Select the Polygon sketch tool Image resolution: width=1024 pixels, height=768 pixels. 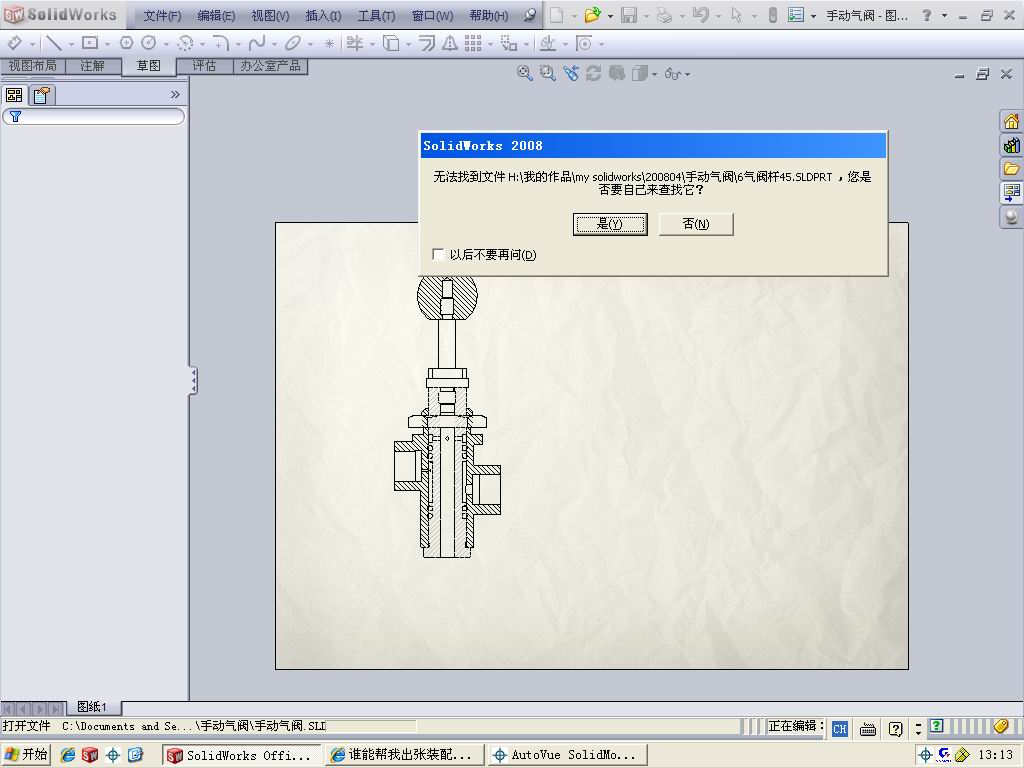(x=126, y=43)
